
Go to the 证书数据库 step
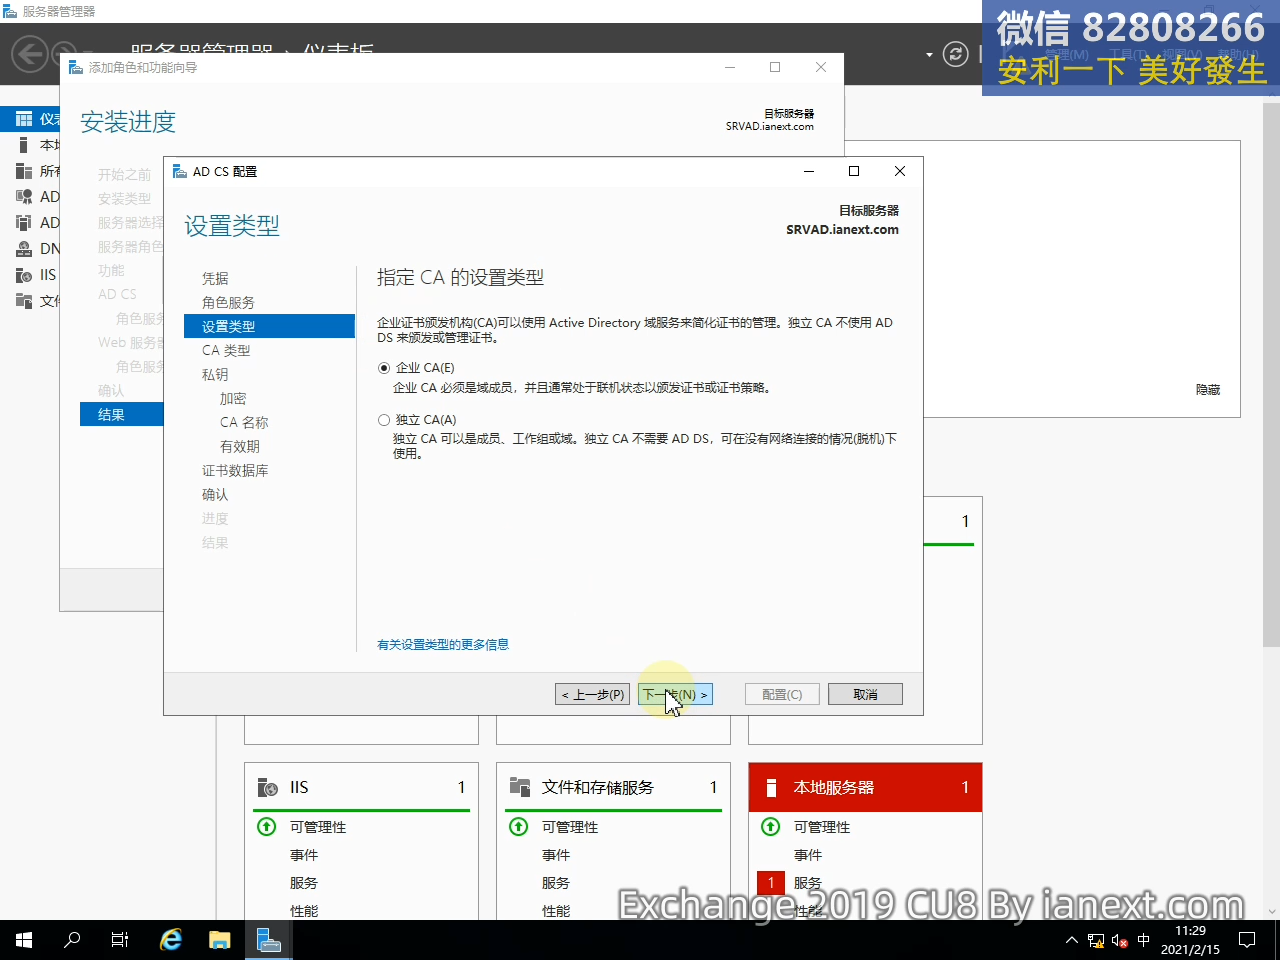coord(235,470)
